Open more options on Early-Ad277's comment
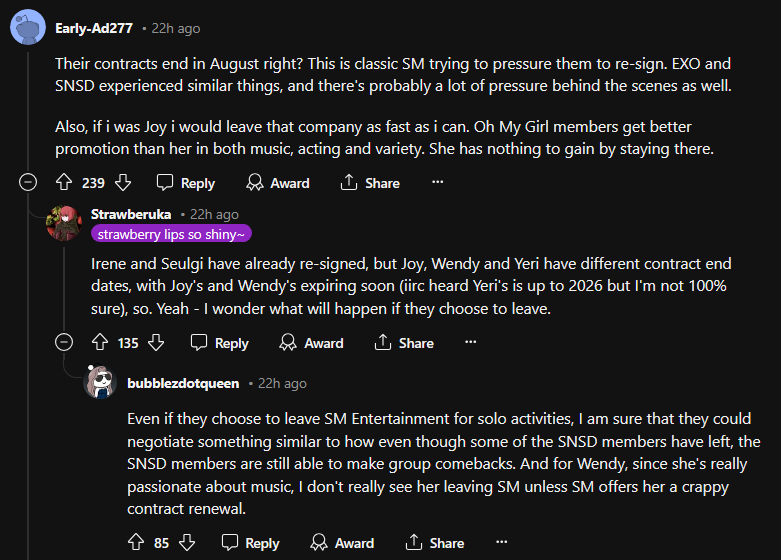Screen dimensions: 781x560 coord(437,183)
